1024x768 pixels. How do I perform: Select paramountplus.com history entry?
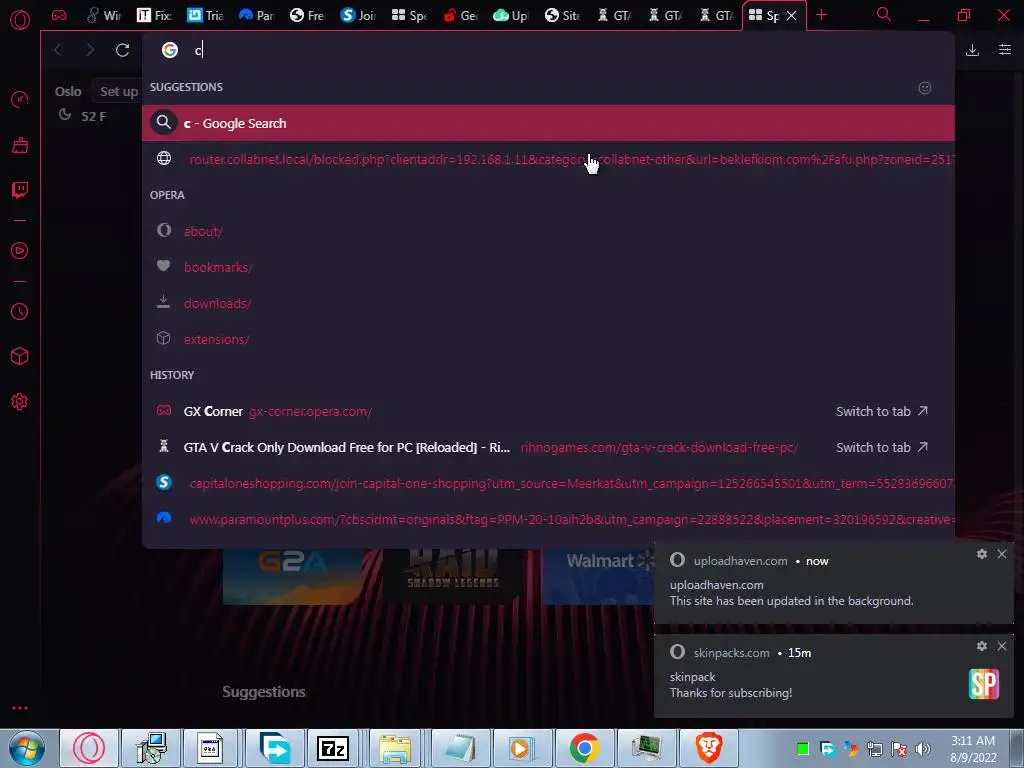548,519
